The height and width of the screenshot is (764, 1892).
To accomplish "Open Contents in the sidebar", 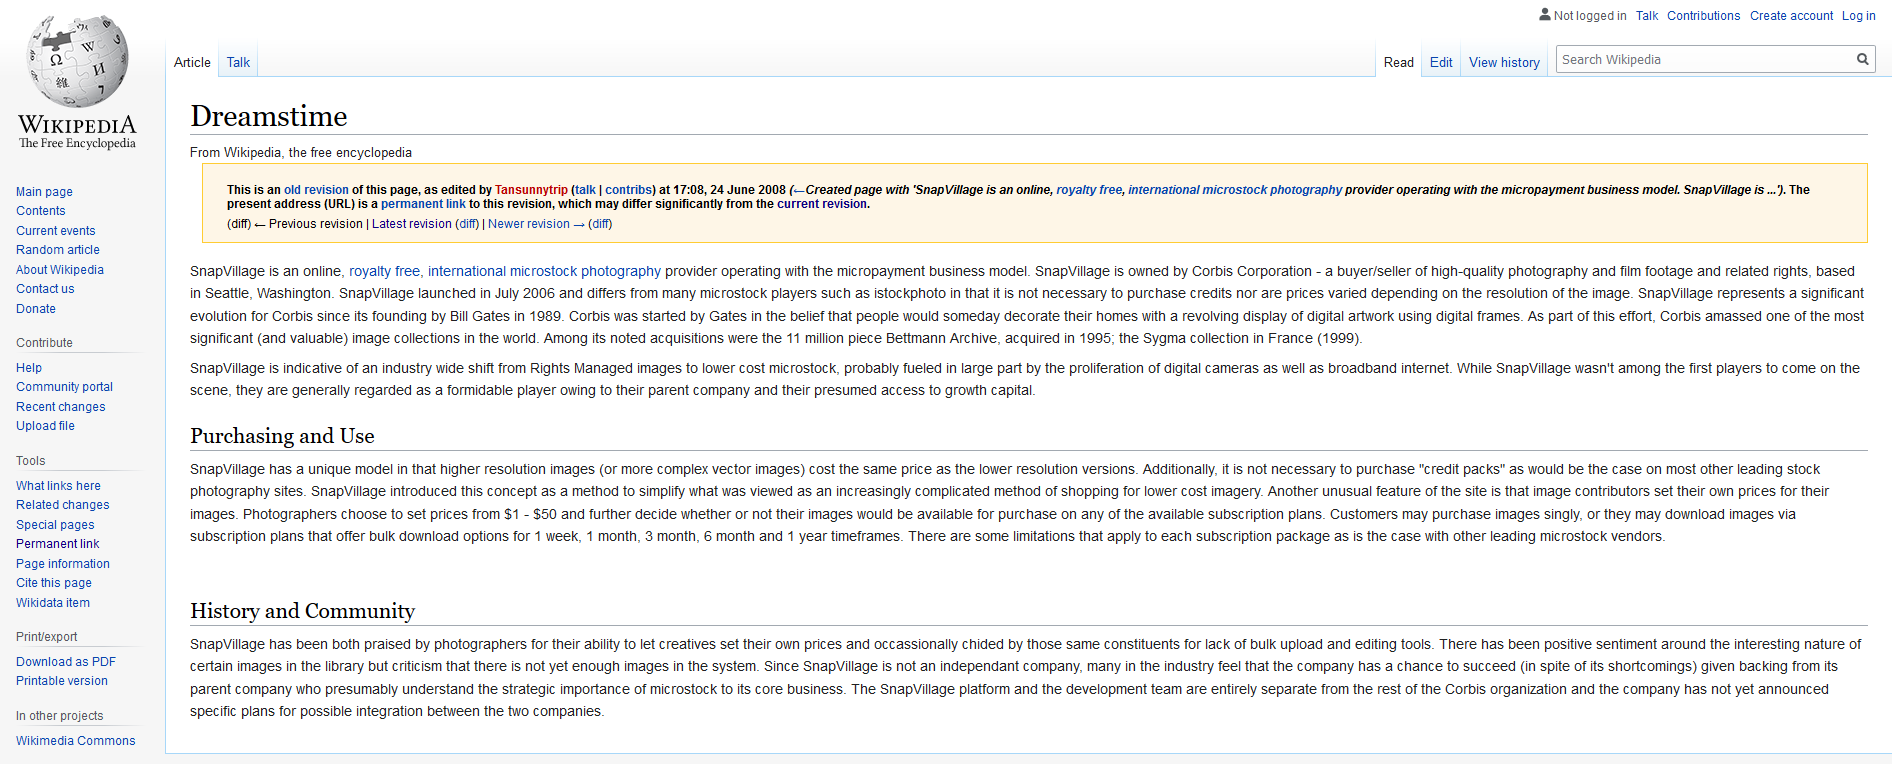I will [x=40, y=211].
